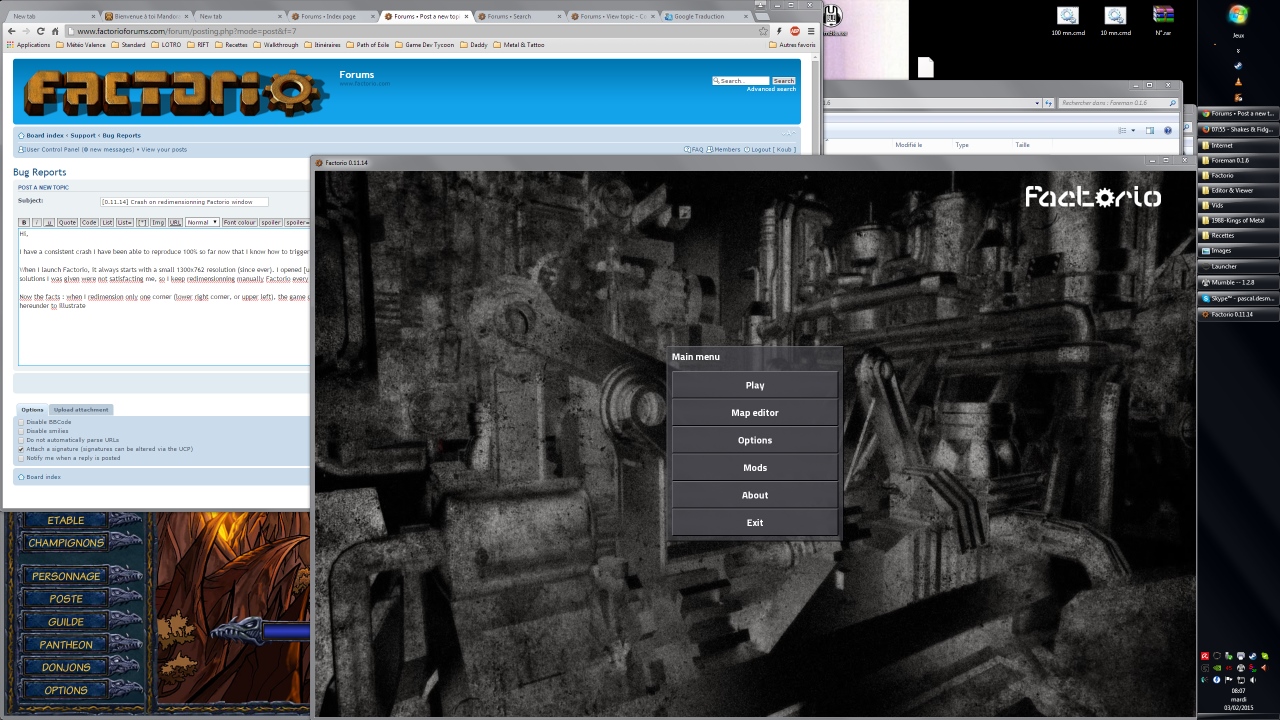Click the Subject text field
This screenshot has height=720, width=1280.
click(184, 202)
